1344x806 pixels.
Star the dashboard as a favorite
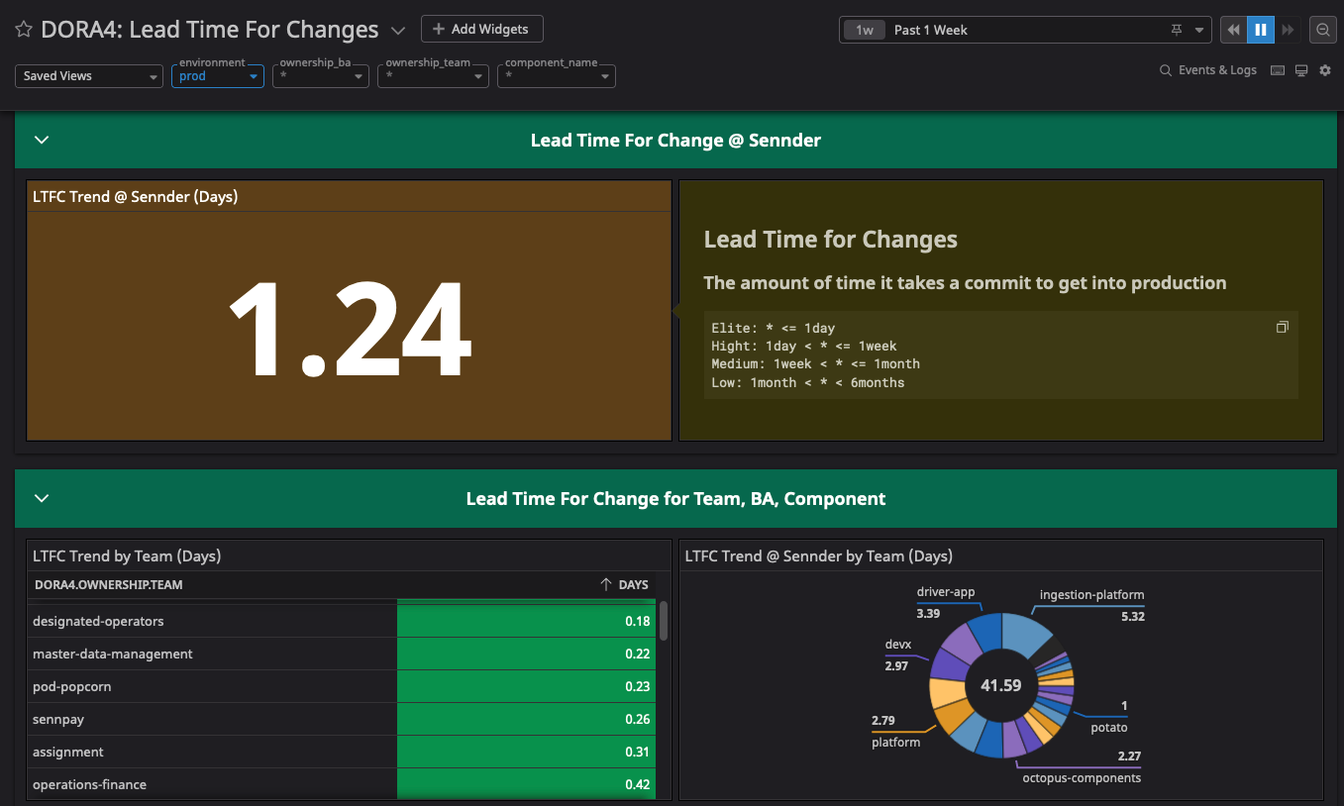click(24, 30)
